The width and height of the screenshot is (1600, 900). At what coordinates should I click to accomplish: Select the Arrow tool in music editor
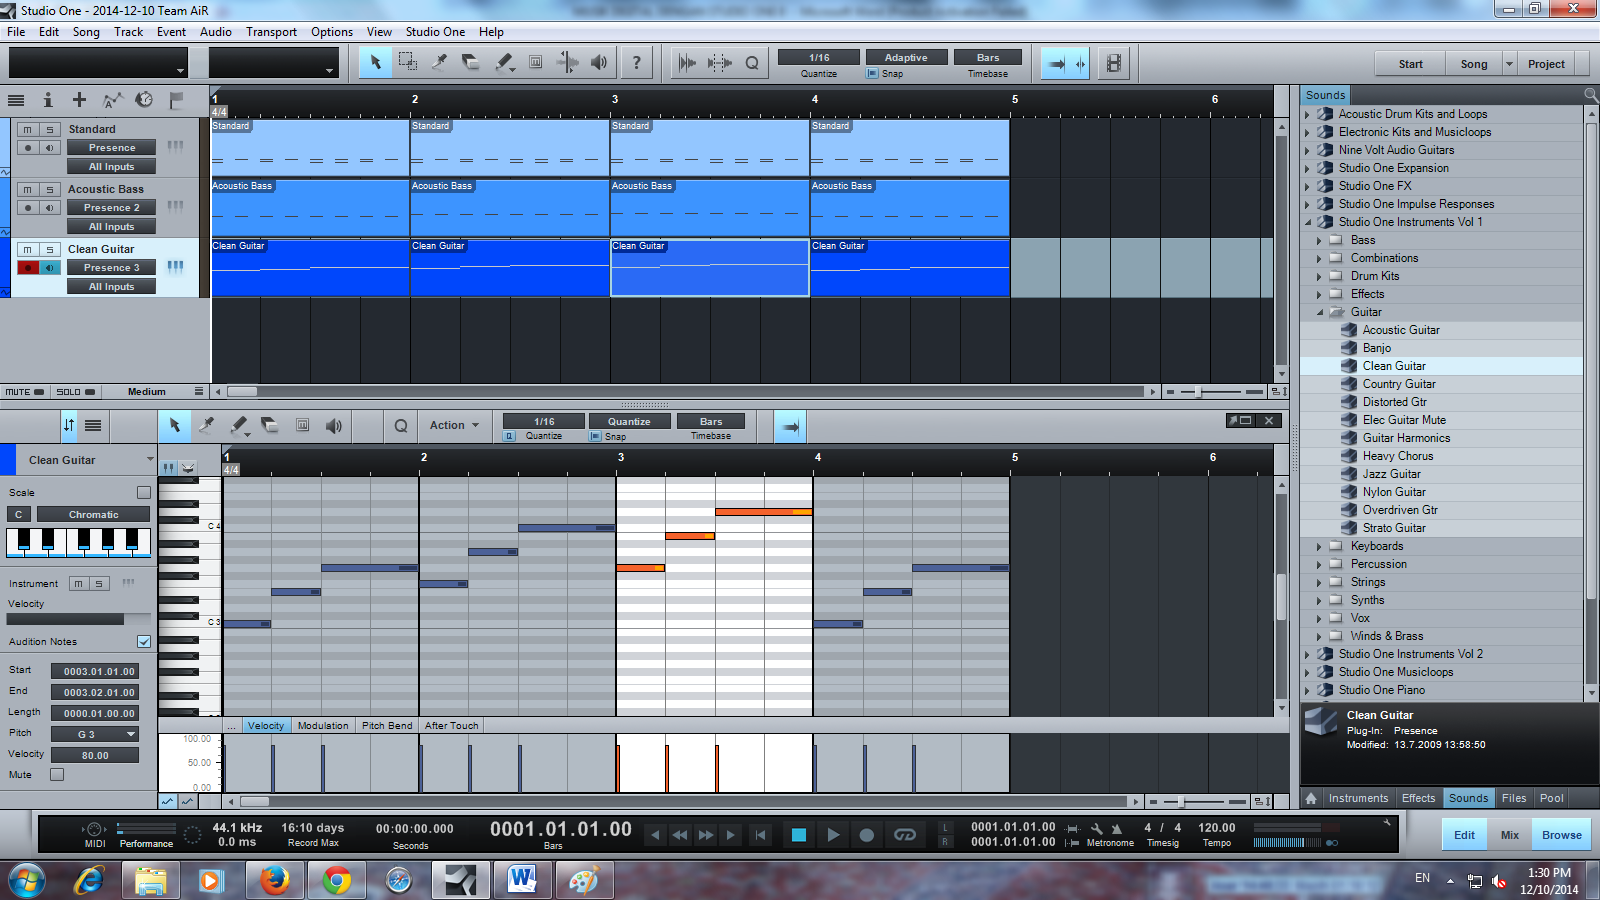coord(174,426)
